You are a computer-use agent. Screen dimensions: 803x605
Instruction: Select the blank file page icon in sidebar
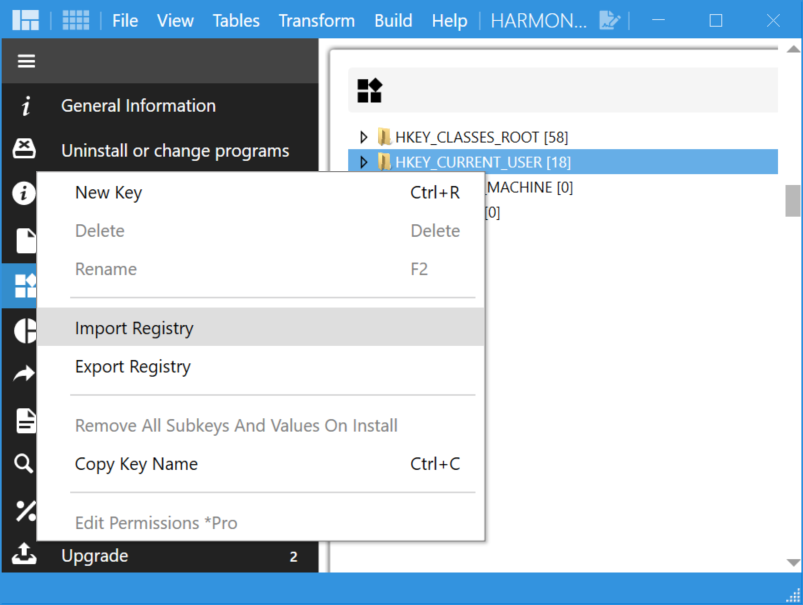tap(26, 241)
